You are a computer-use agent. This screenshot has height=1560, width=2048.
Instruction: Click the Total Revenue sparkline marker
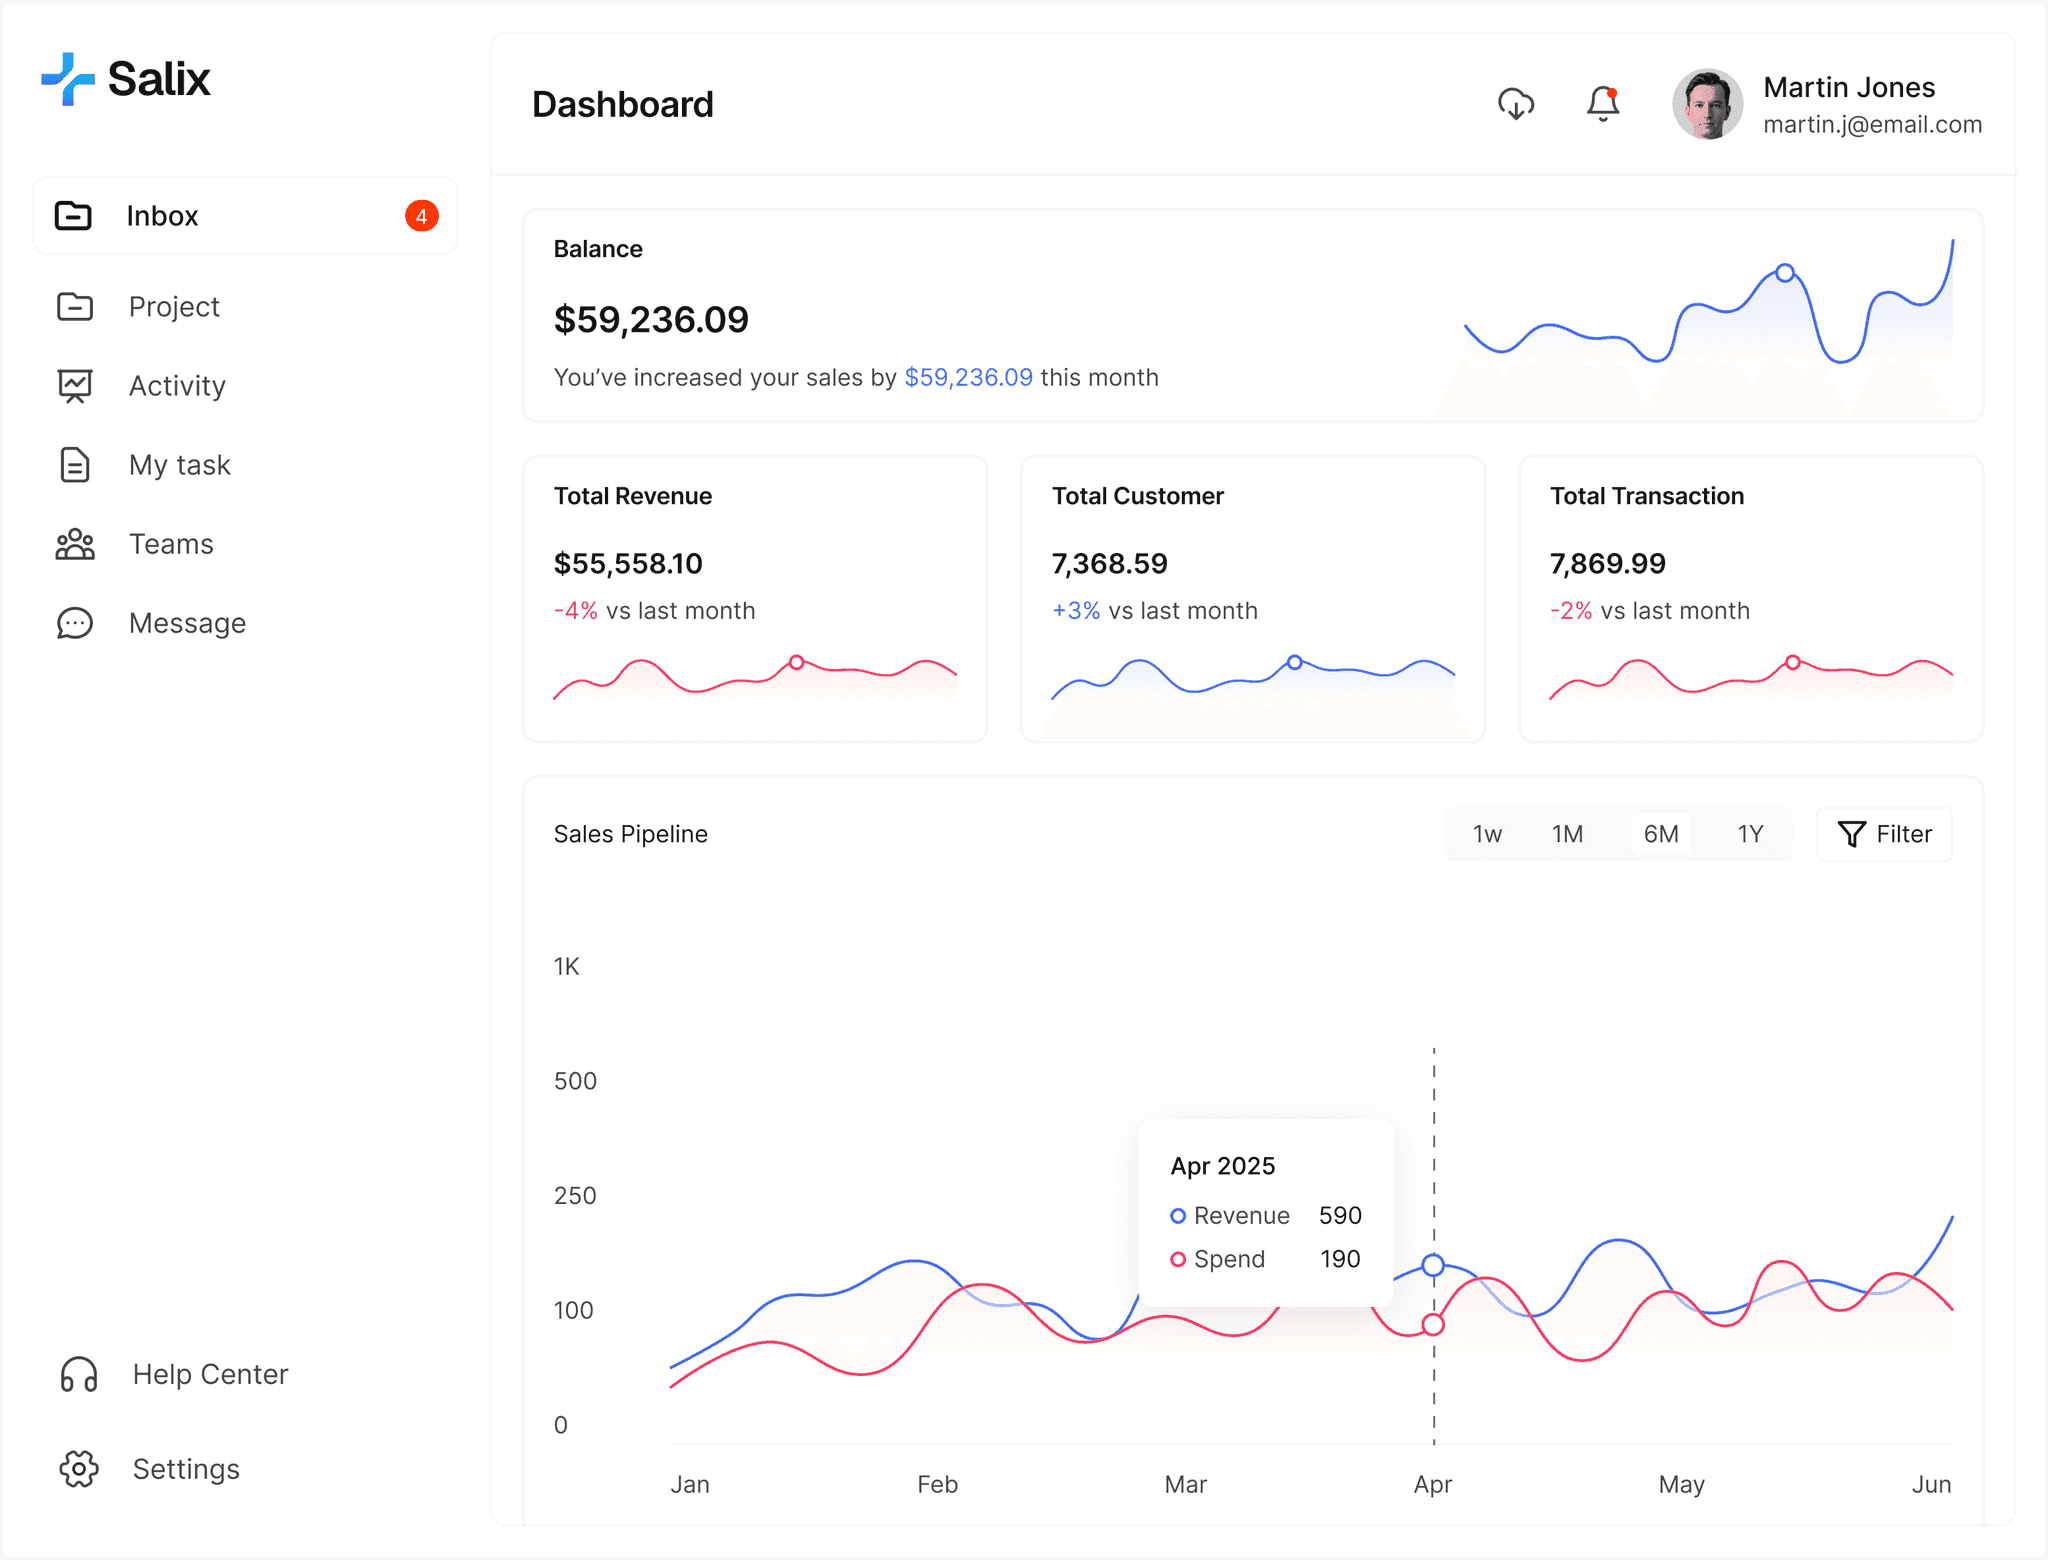(796, 662)
